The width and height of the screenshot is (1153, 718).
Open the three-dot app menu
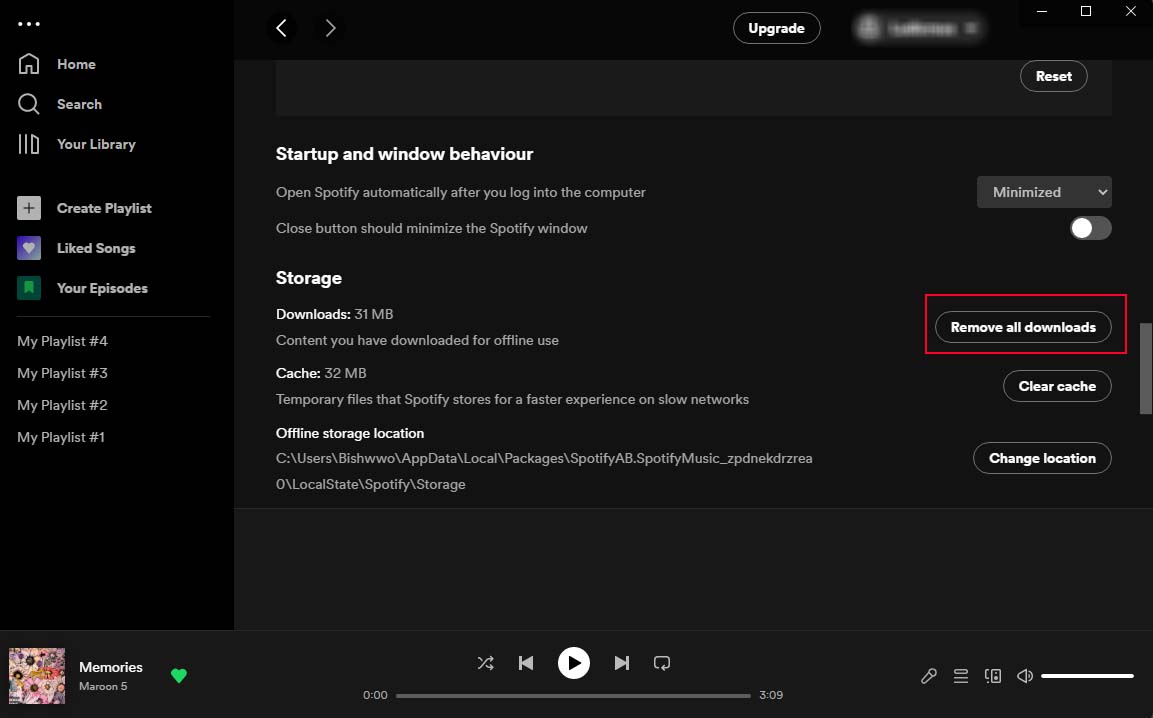coord(29,24)
